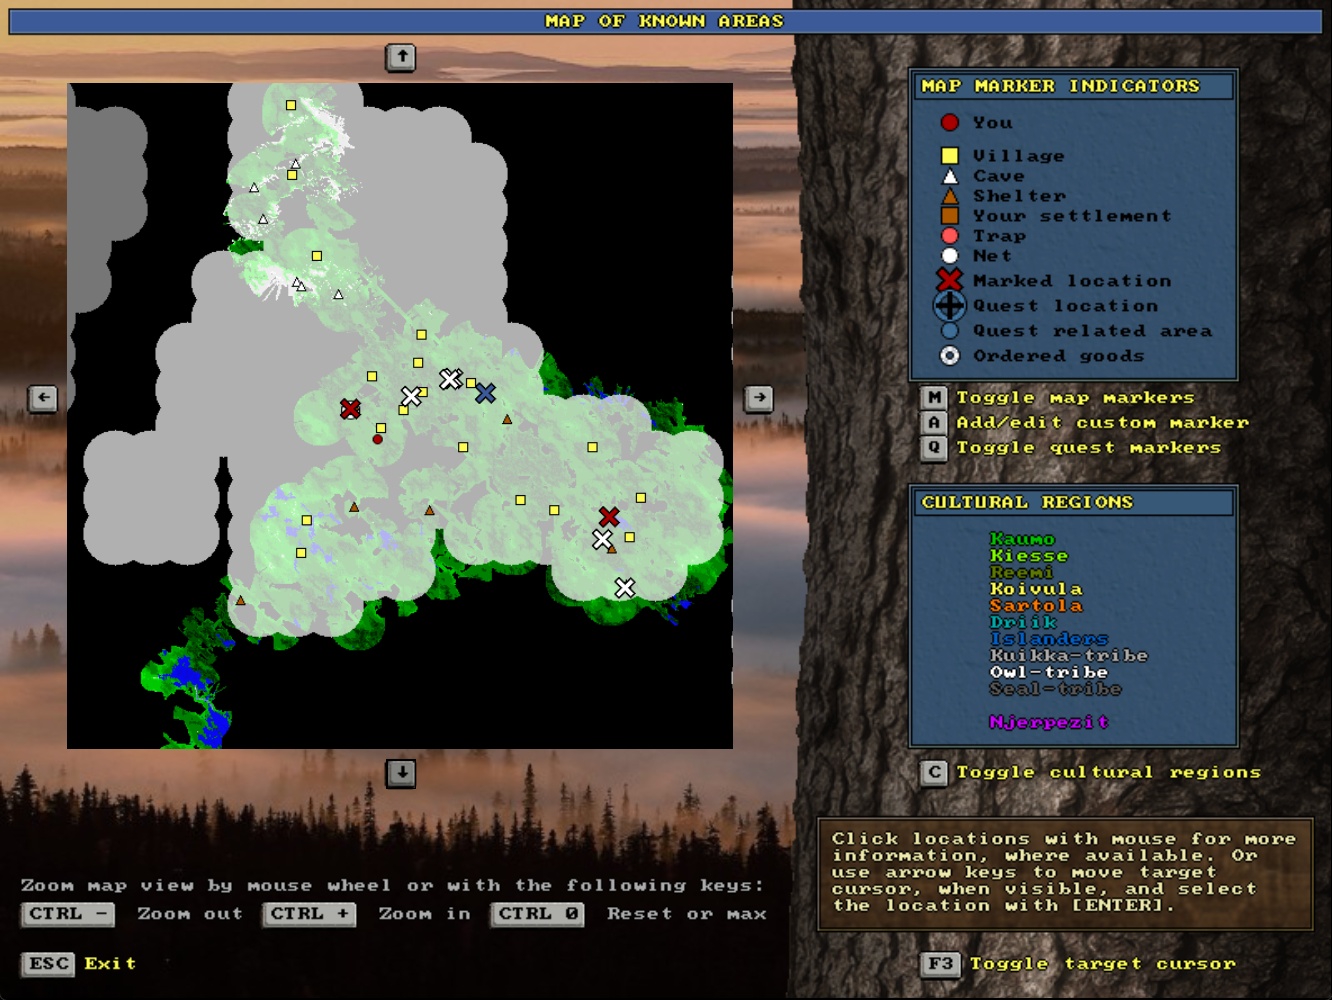Click the 'Zoom in' label
This screenshot has width=1332, height=1000.
(424, 914)
